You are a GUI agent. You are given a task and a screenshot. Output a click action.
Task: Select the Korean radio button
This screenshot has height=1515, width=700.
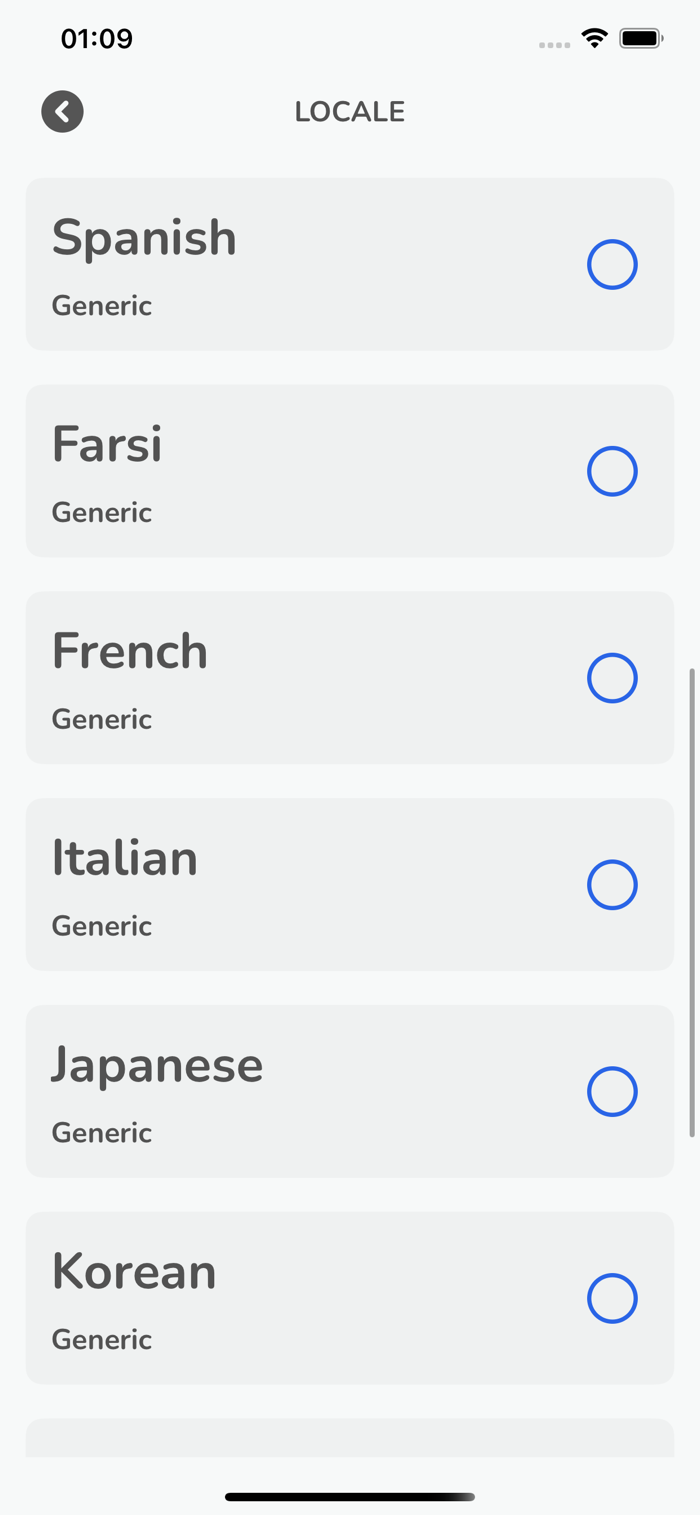point(612,1298)
